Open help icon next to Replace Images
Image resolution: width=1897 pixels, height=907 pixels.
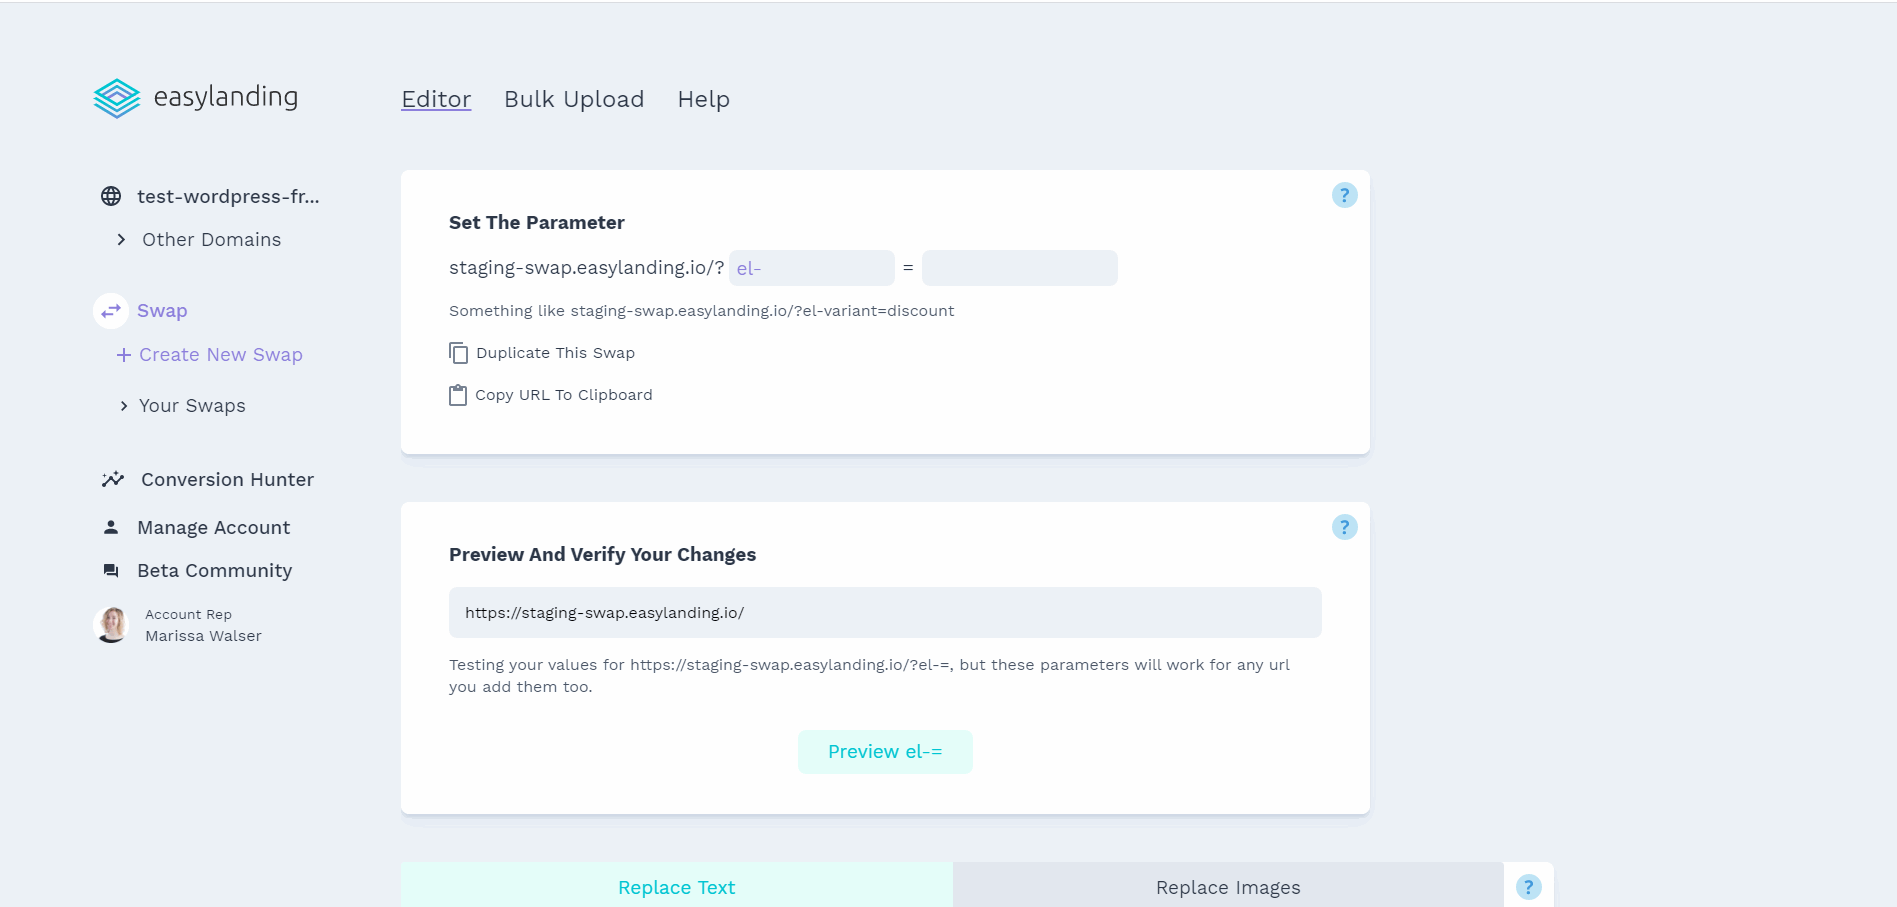tap(1529, 887)
